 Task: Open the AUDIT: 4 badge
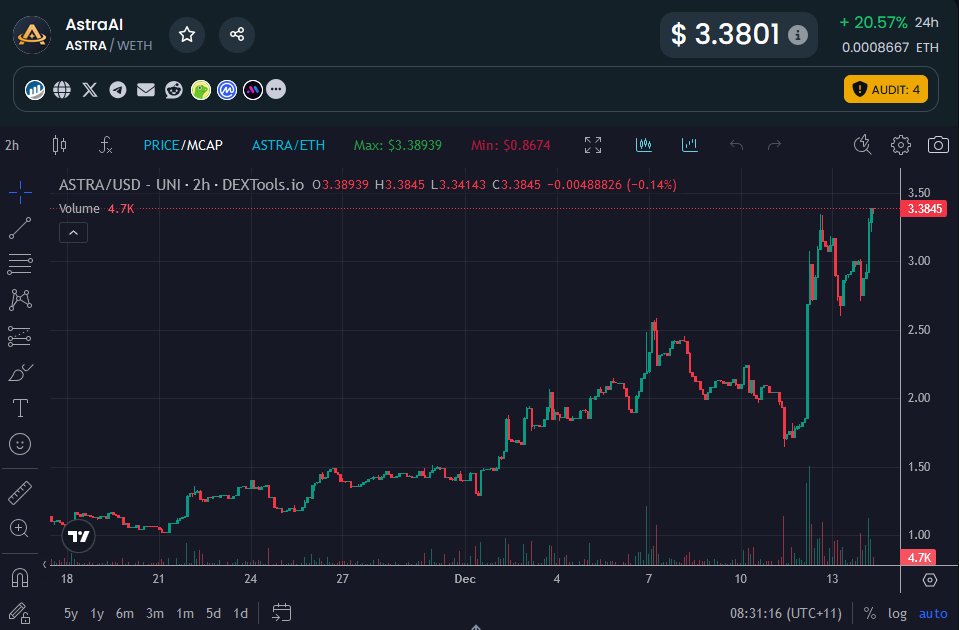(x=886, y=89)
